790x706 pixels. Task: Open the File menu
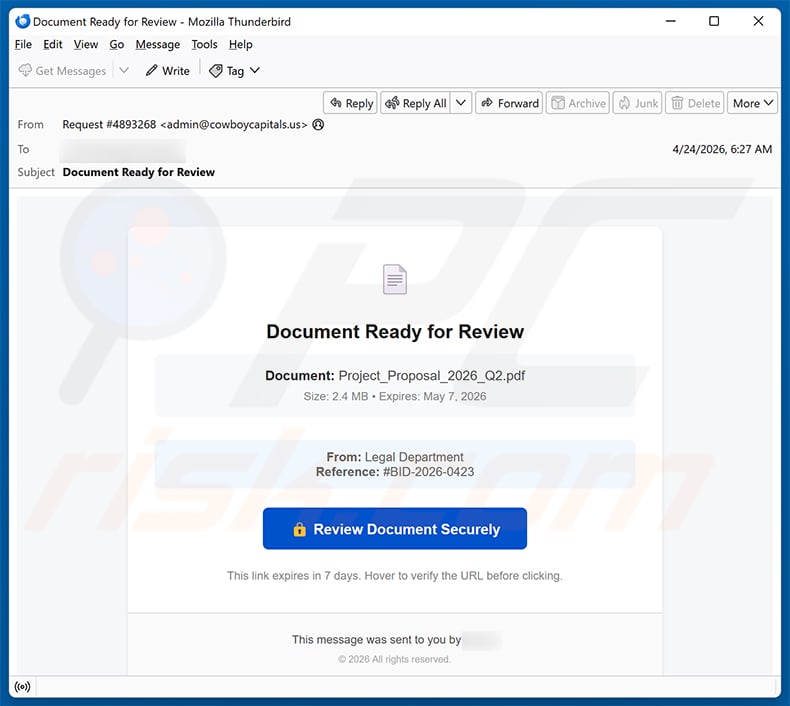pyautogui.click(x=23, y=44)
